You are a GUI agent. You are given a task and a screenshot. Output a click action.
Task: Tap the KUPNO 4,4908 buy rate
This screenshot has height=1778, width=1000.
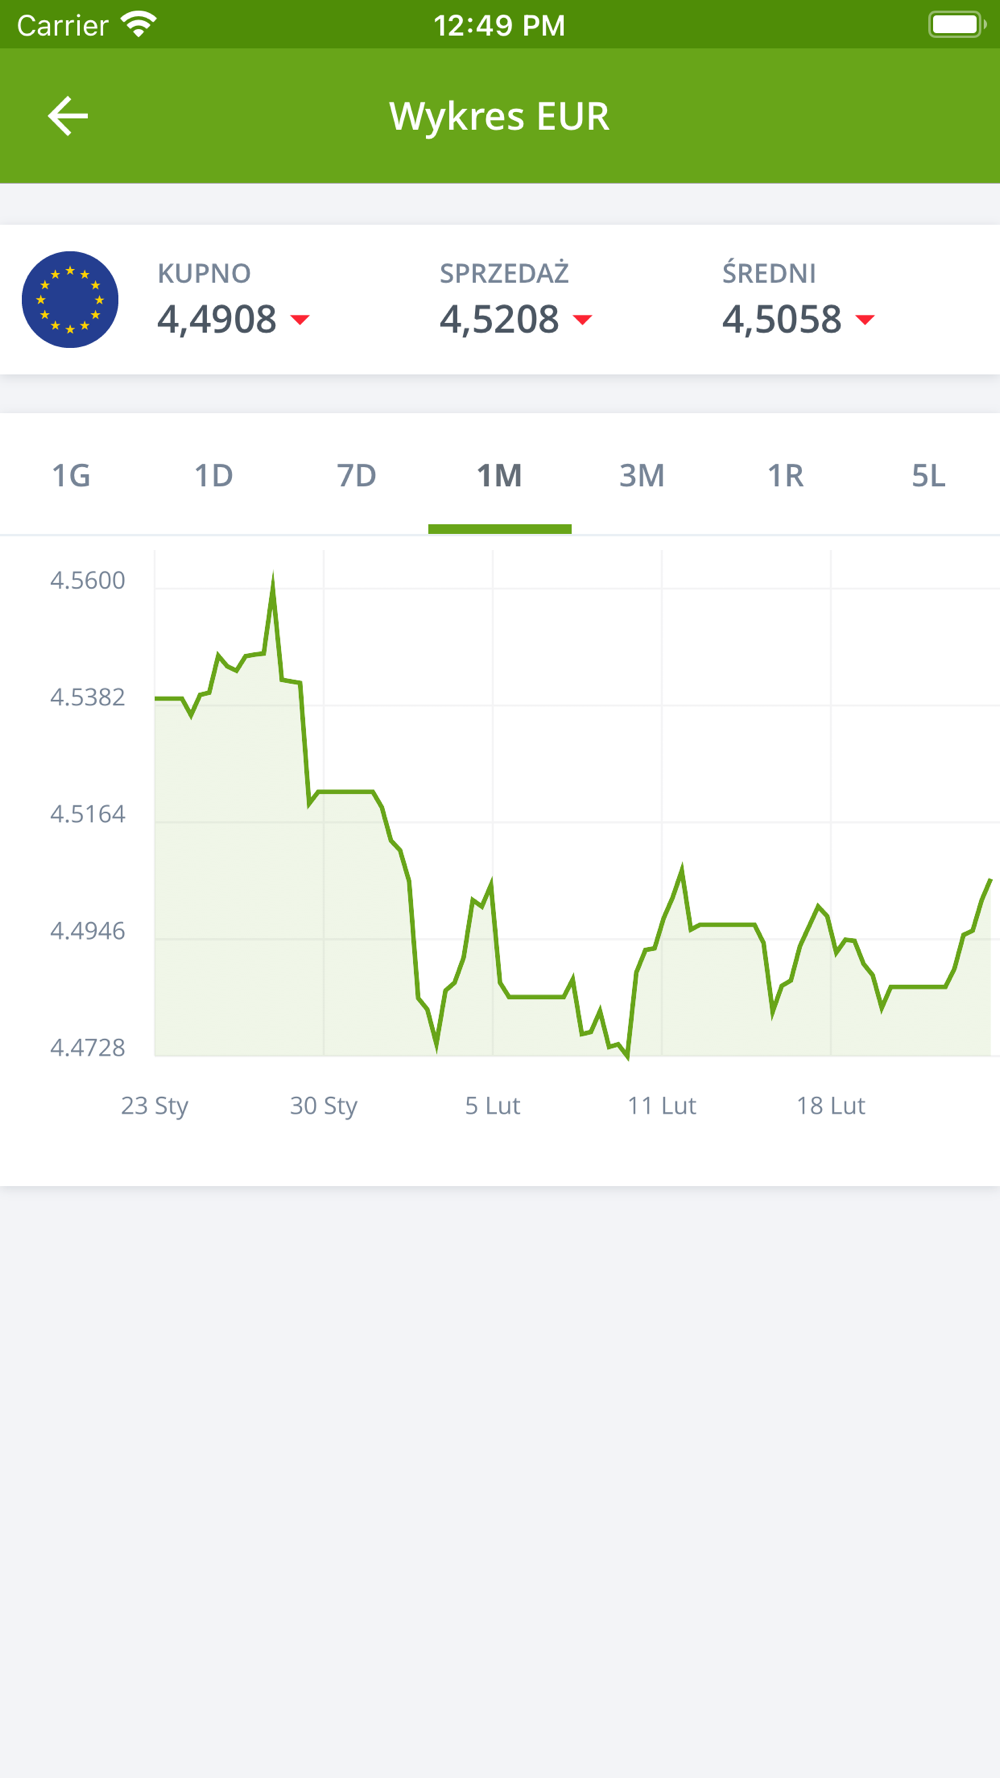(217, 320)
